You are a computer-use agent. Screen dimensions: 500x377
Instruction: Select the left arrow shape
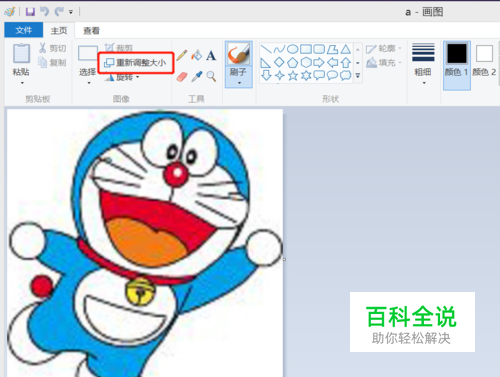(x=332, y=62)
